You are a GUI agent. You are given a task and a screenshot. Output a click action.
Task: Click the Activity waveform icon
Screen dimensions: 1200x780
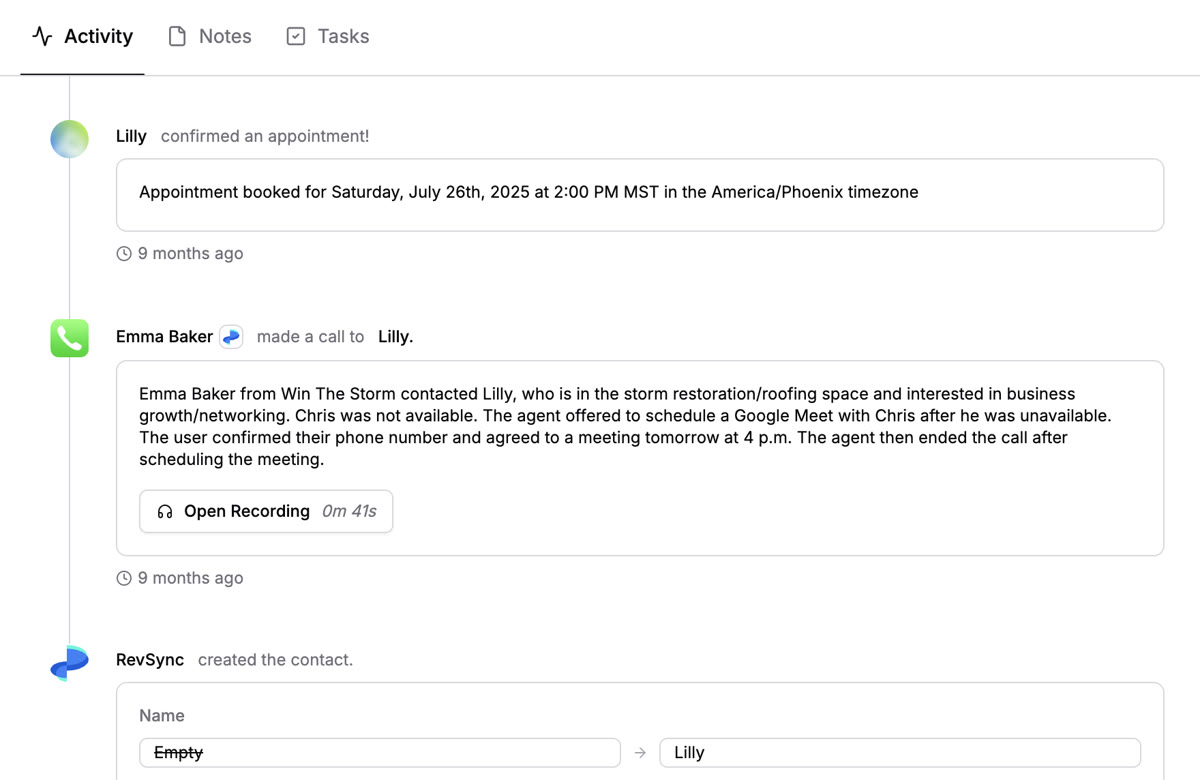(40, 36)
